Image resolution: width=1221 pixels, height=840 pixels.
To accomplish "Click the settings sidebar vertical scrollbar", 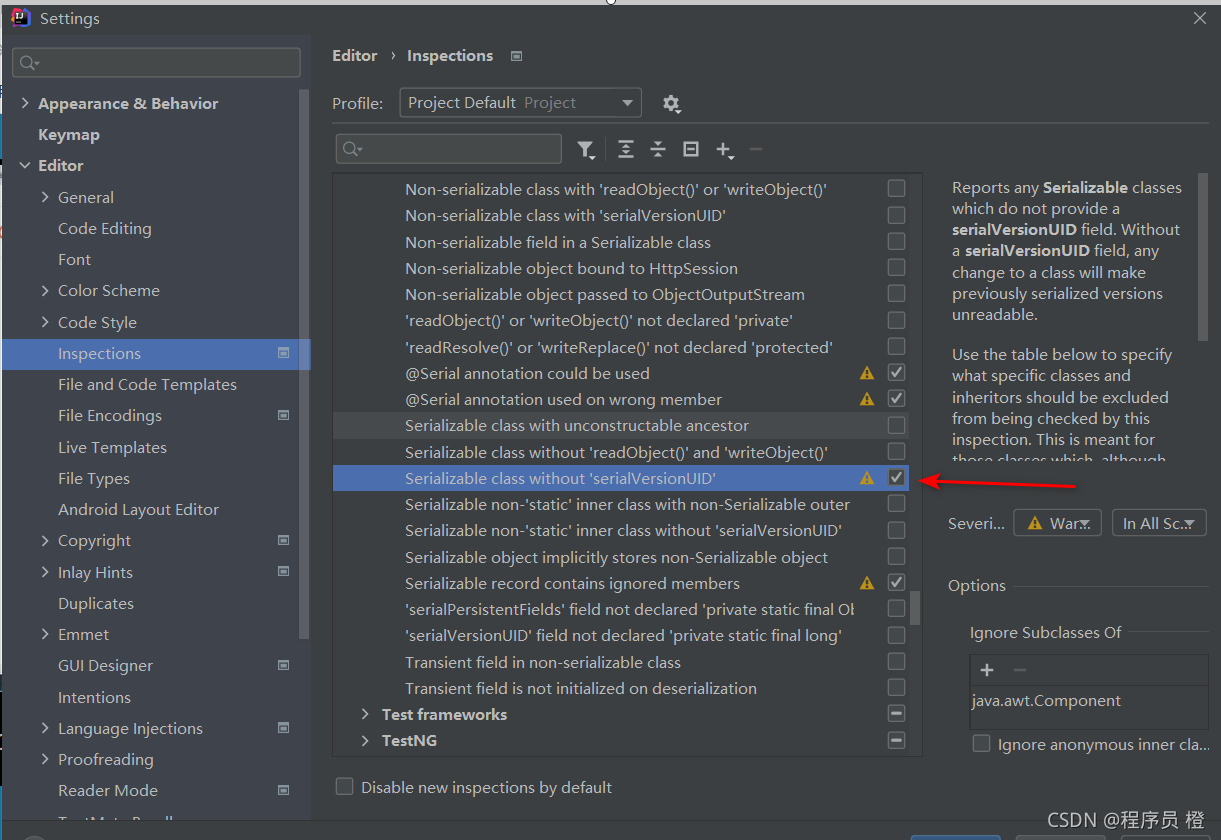I will pos(305,365).
